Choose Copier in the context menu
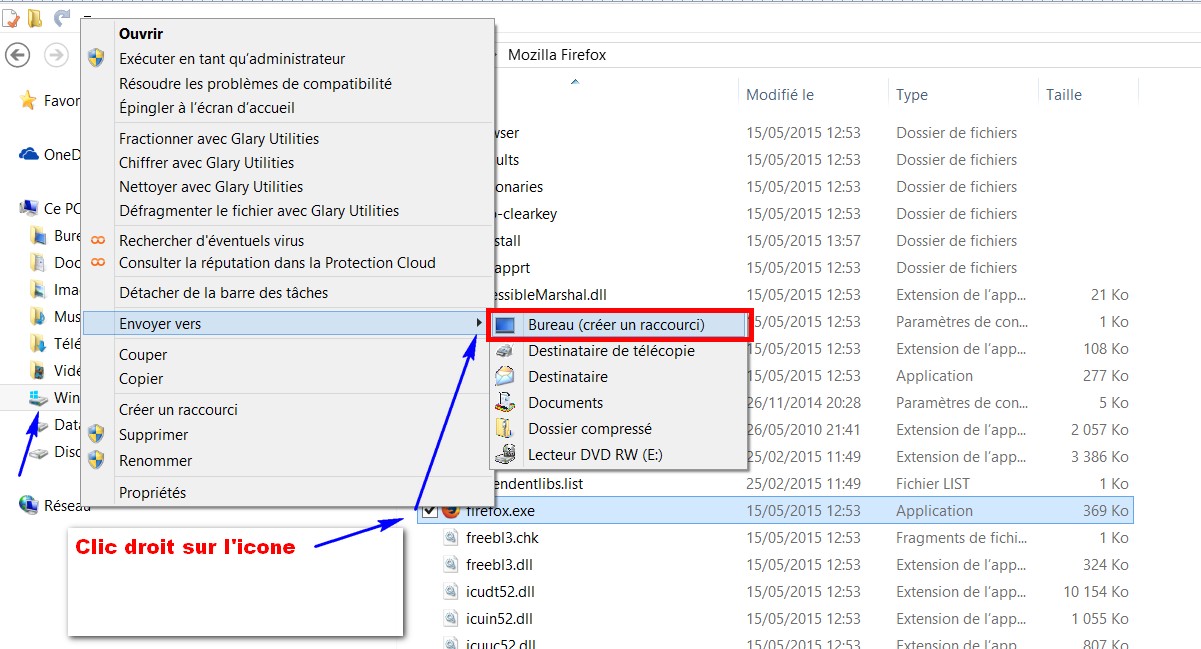 (x=141, y=379)
